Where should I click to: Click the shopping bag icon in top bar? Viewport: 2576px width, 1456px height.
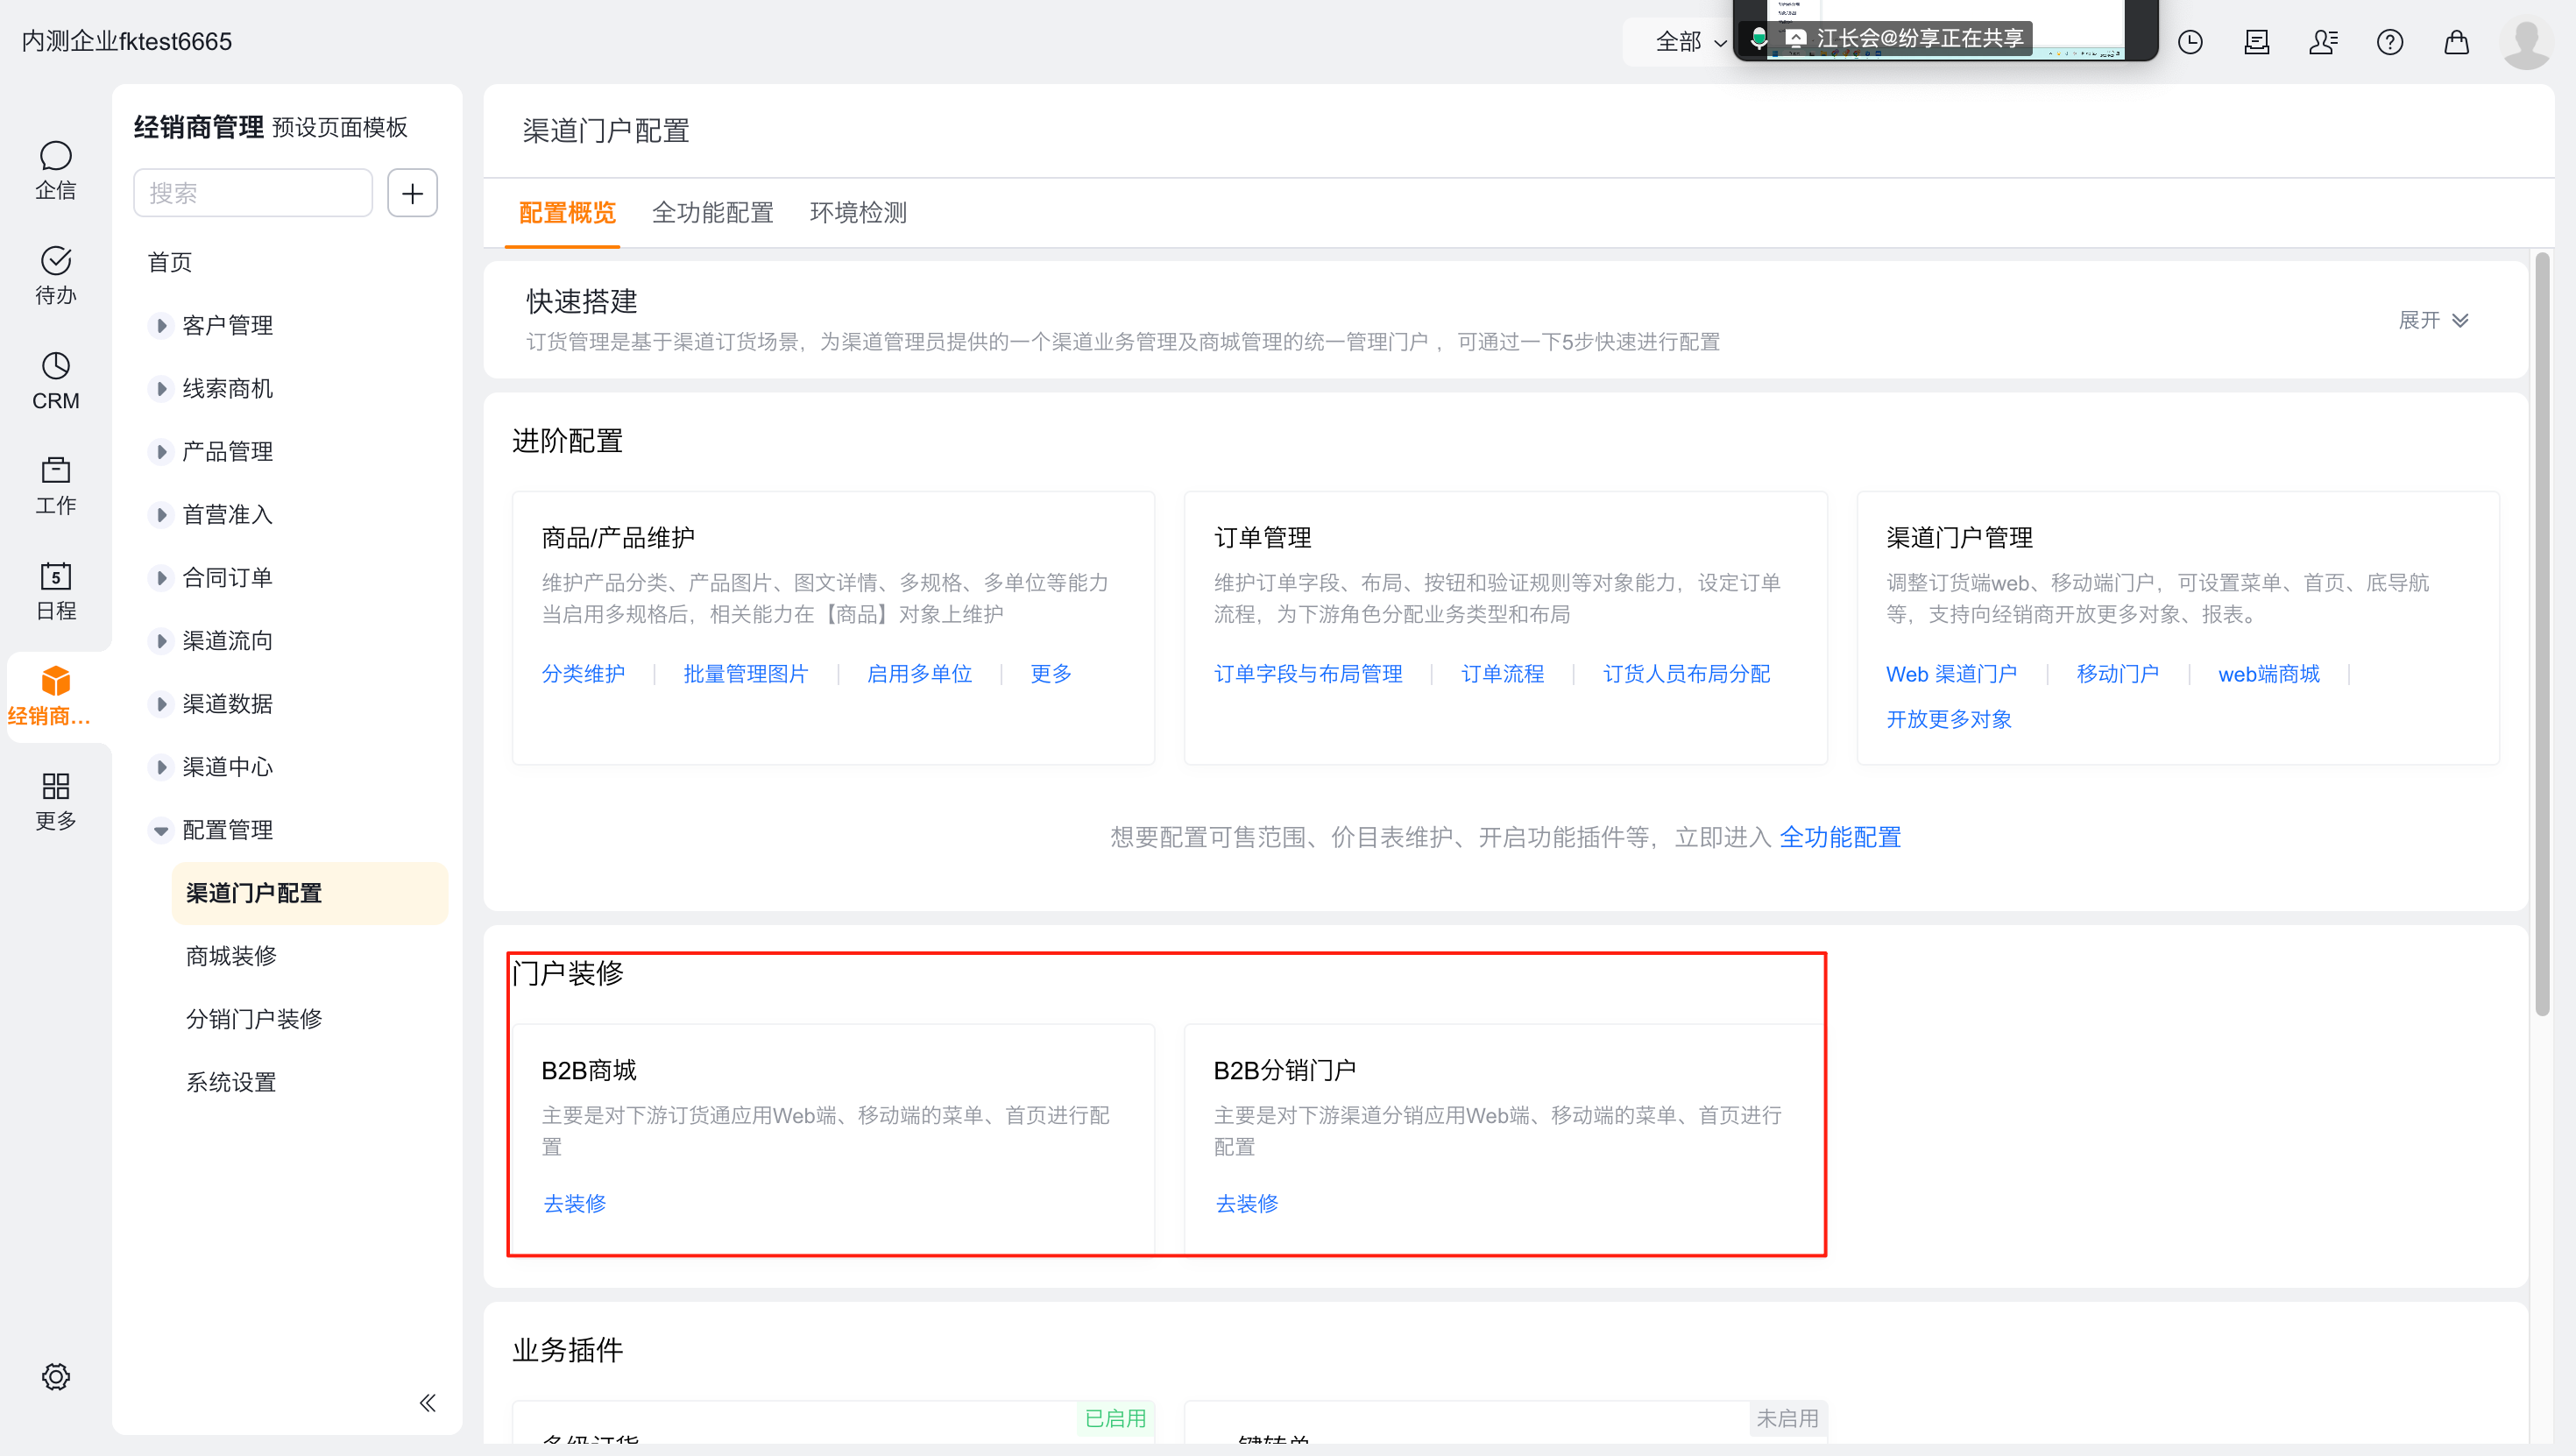2456,42
